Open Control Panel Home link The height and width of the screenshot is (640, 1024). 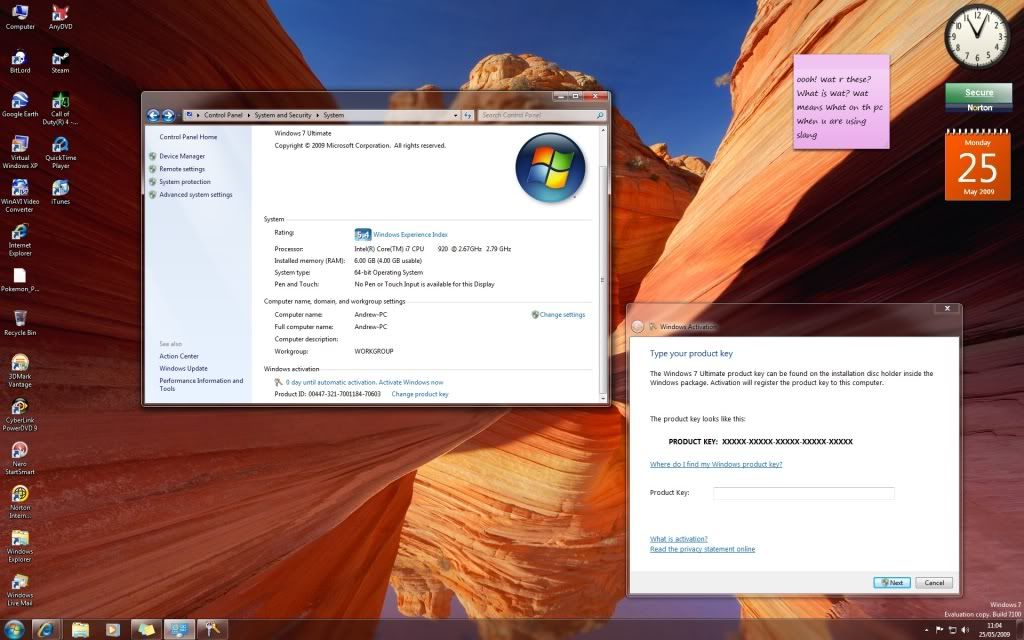(x=188, y=137)
